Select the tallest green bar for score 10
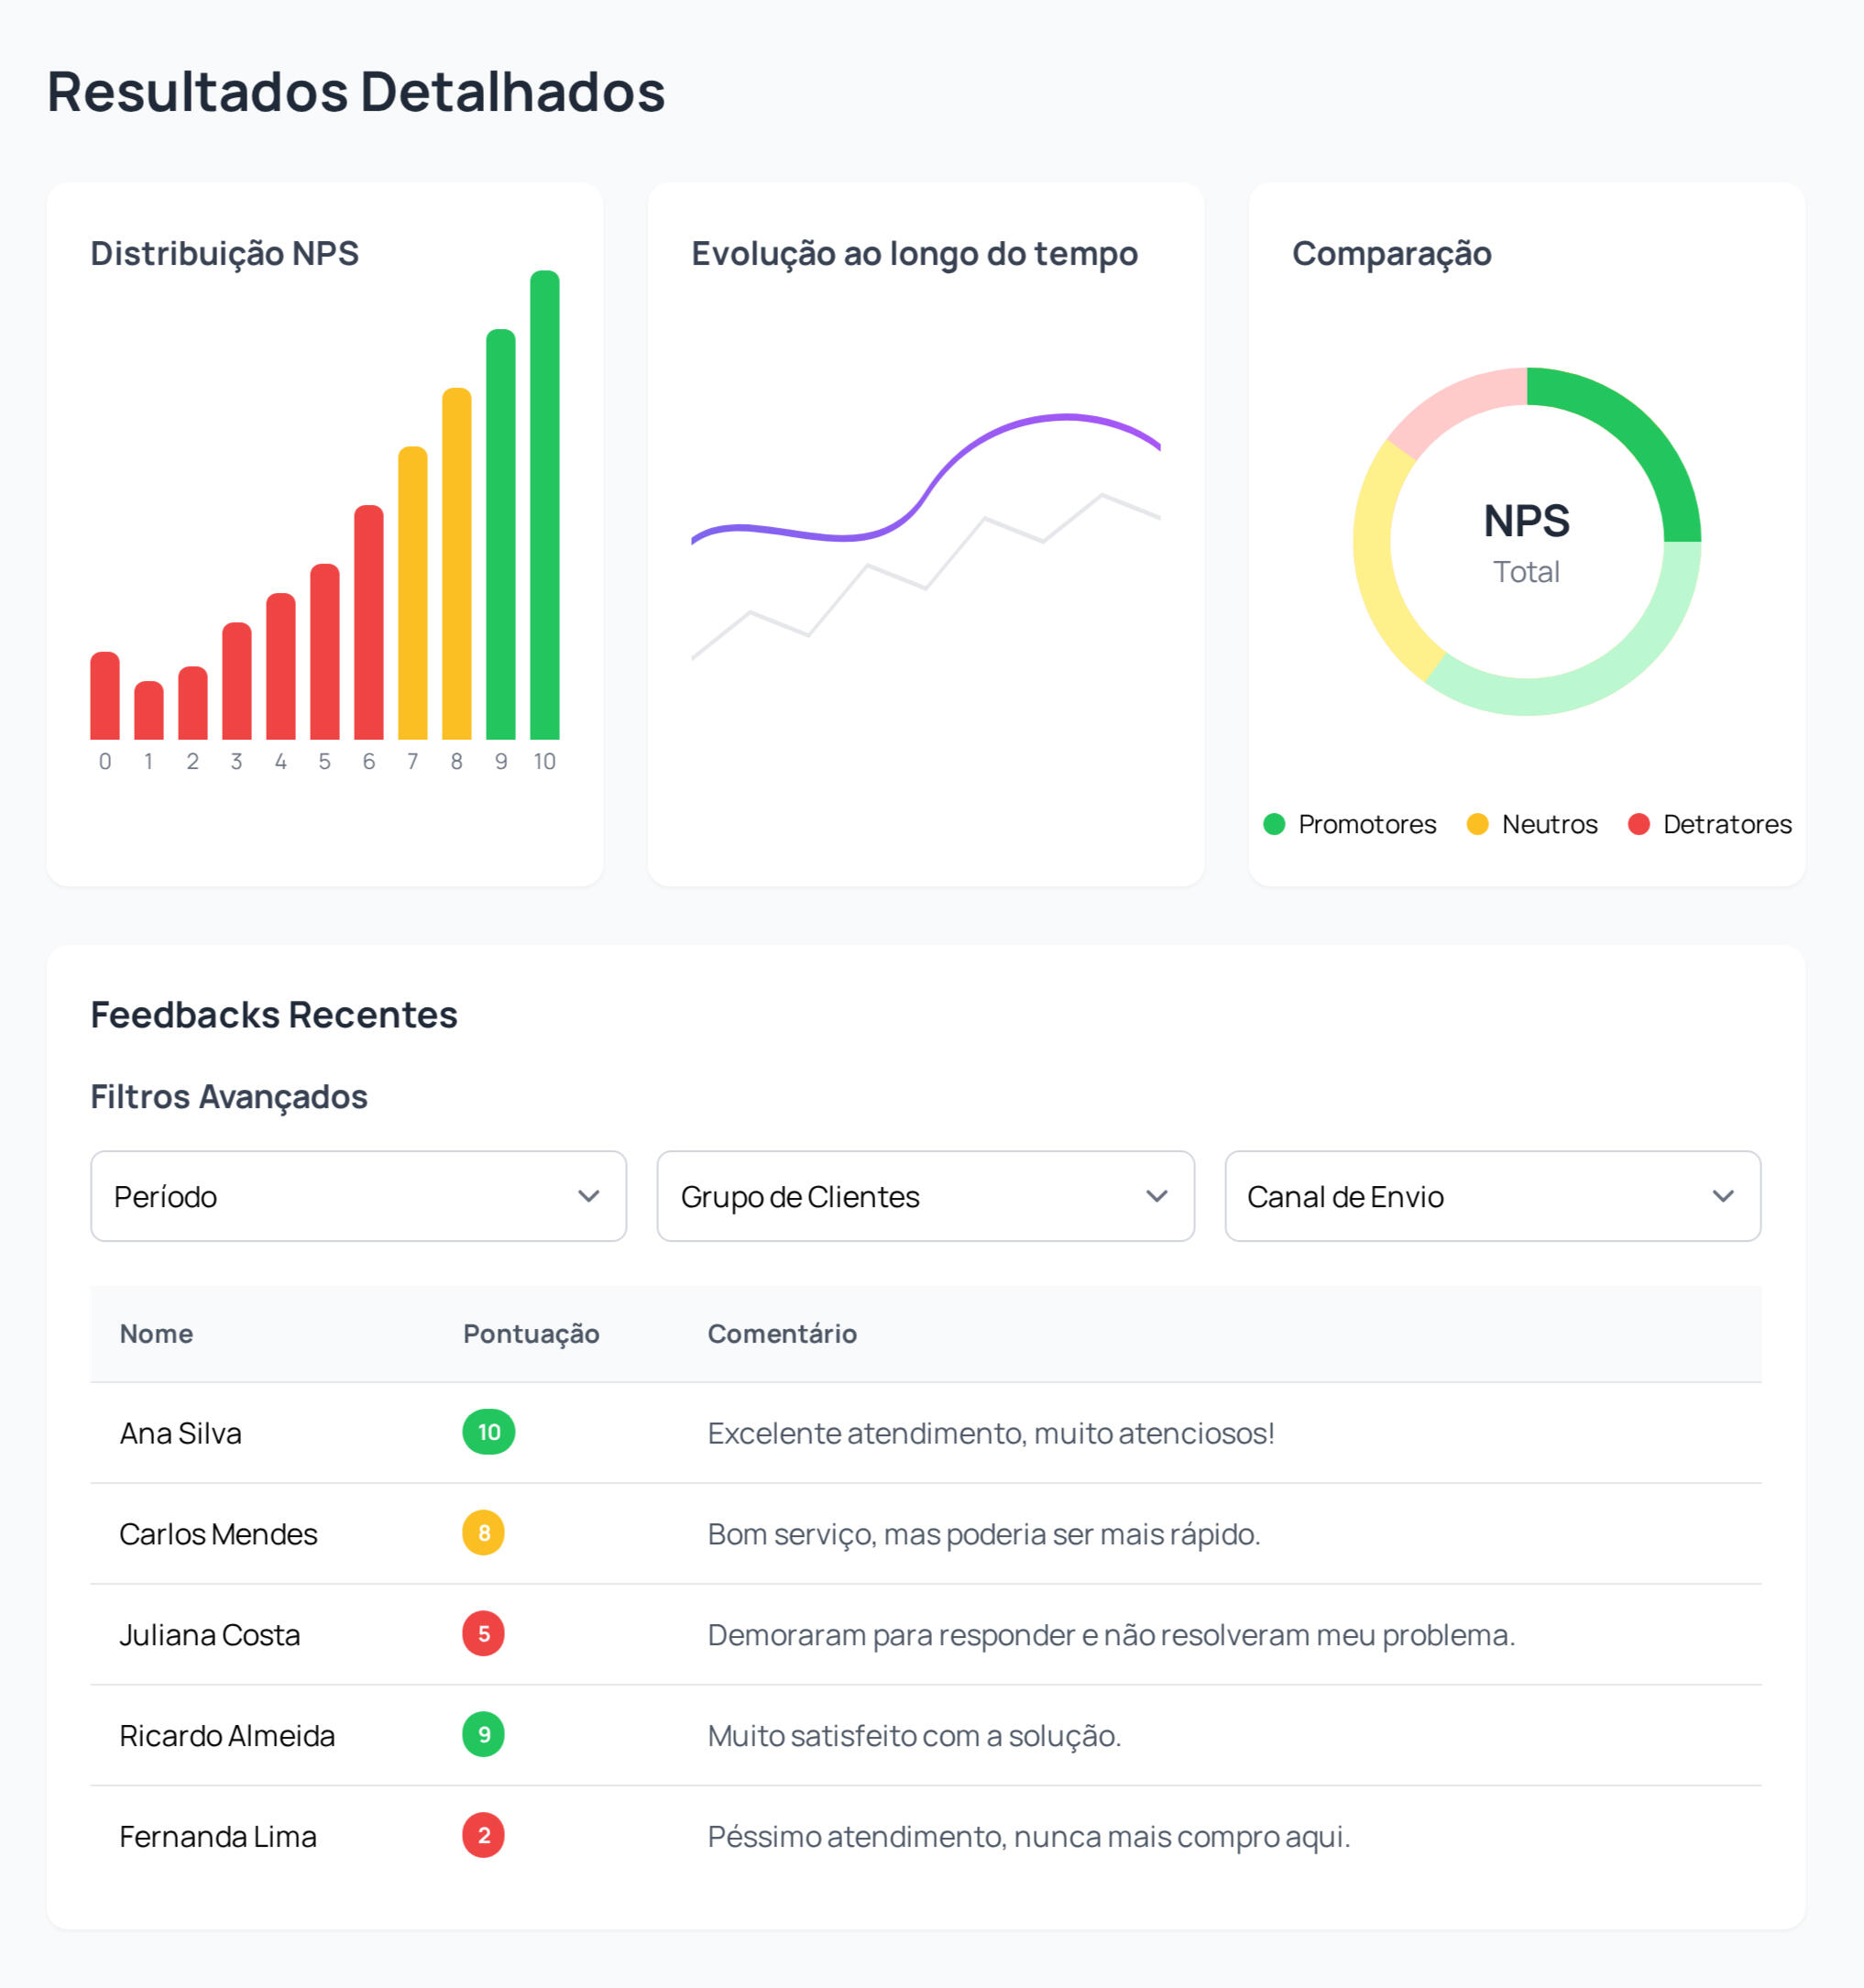This screenshot has width=1864, height=1988. click(544, 505)
